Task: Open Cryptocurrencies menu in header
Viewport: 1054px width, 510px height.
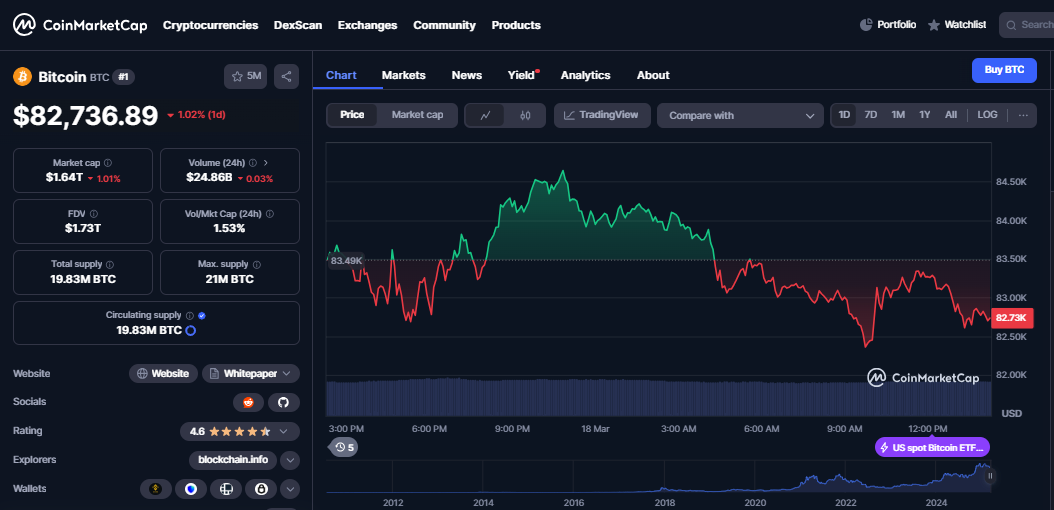Action: coord(210,25)
